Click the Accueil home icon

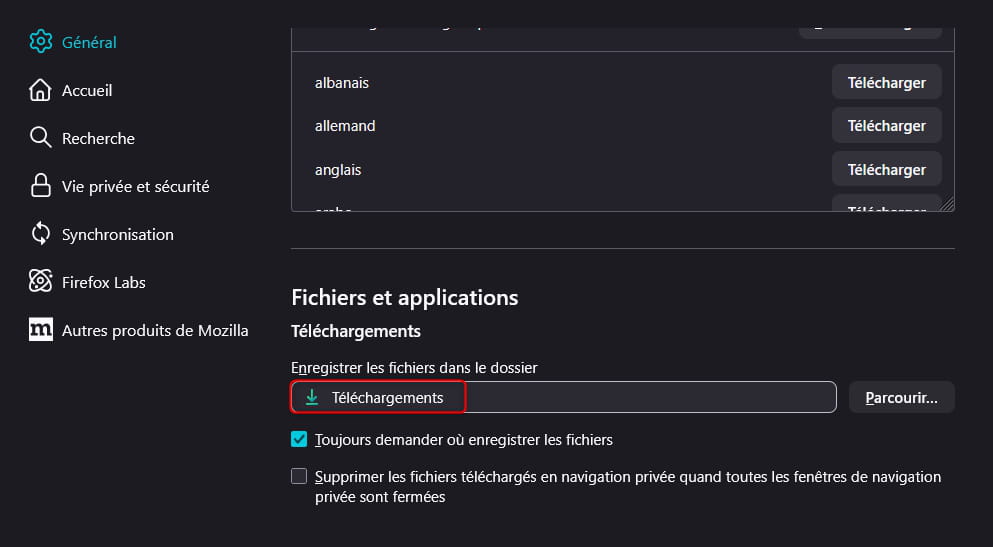(41, 90)
